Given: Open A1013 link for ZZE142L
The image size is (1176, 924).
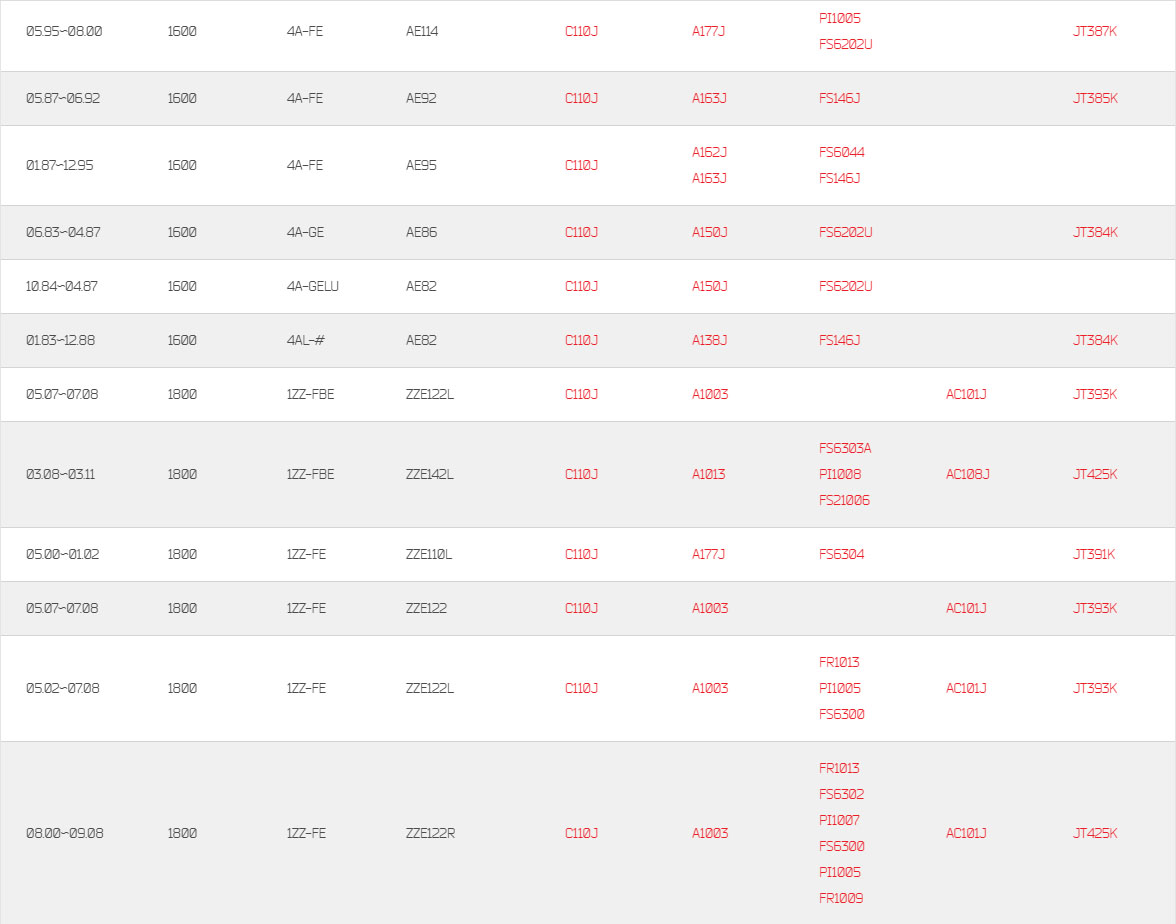Looking at the screenshot, I should 708,475.
